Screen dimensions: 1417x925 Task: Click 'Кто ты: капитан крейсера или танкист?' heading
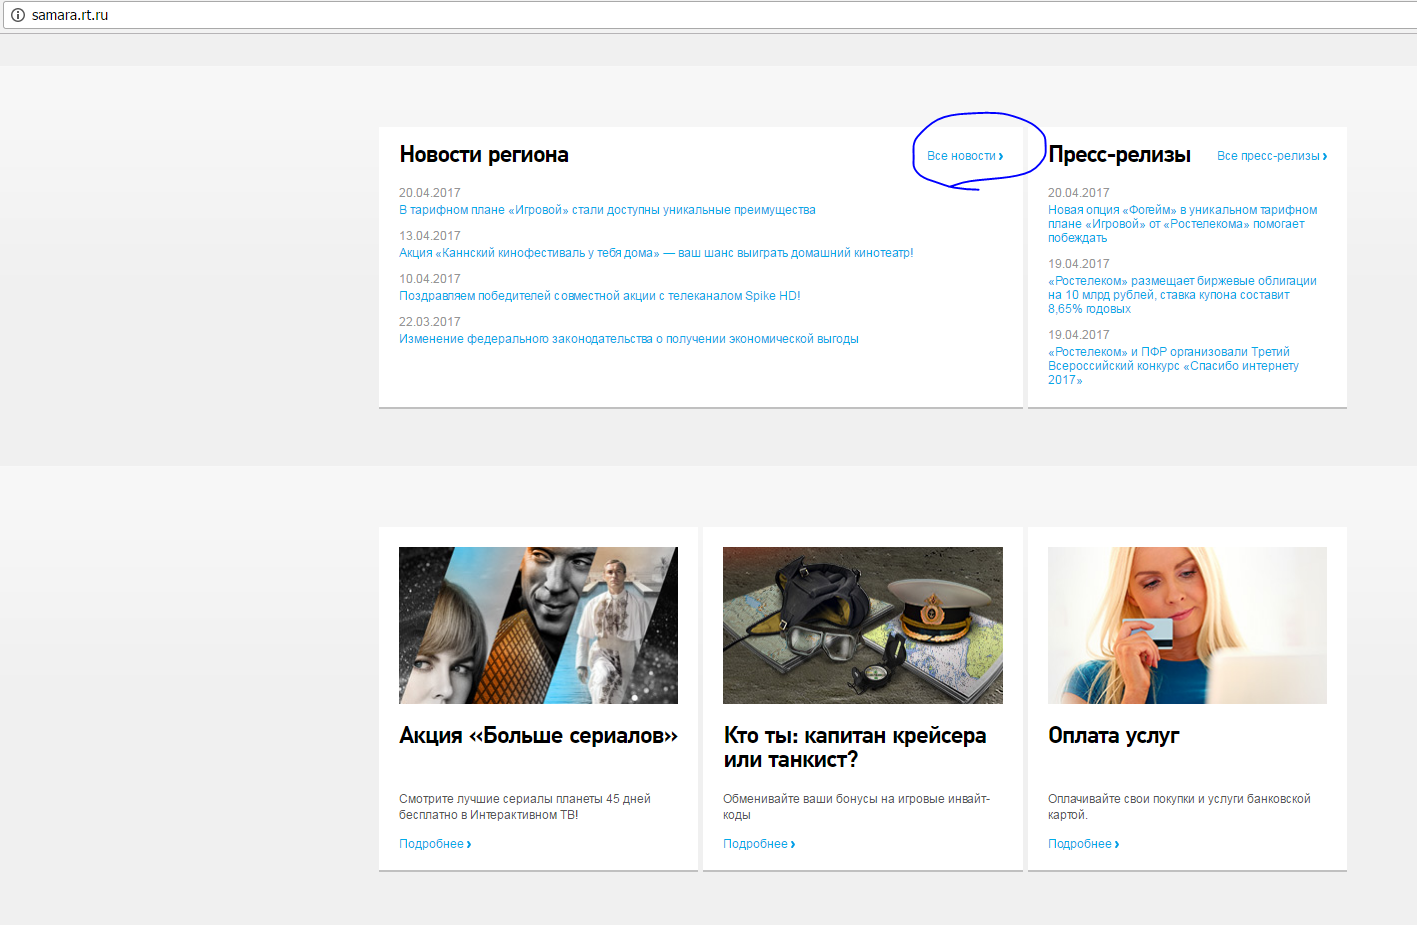[x=854, y=748]
